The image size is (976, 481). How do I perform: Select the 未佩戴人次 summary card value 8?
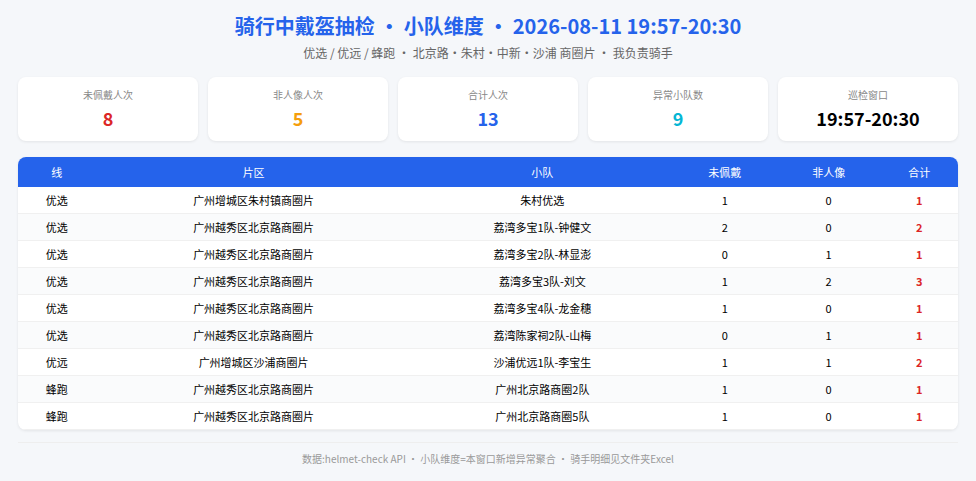(x=108, y=119)
